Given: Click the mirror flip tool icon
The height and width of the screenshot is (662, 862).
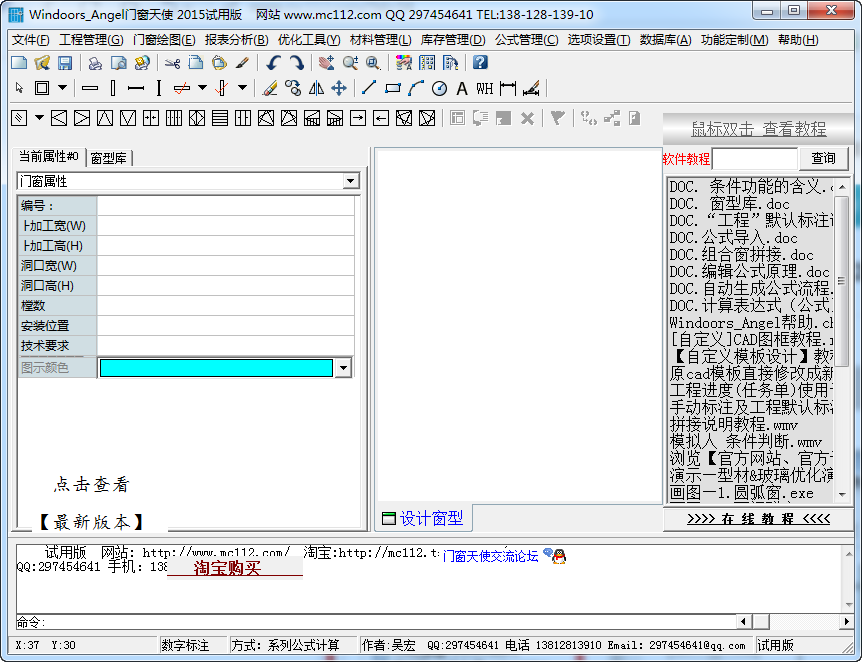Looking at the screenshot, I should (x=316, y=88).
